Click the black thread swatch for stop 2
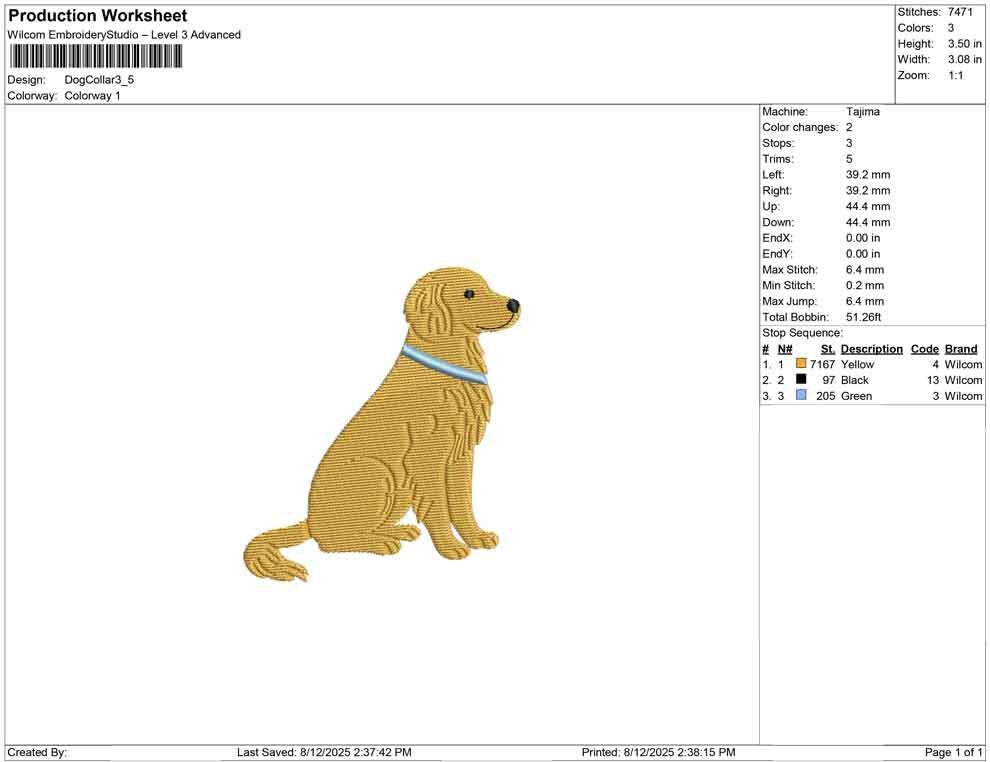990x762 pixels. click(x=800, y=380)
